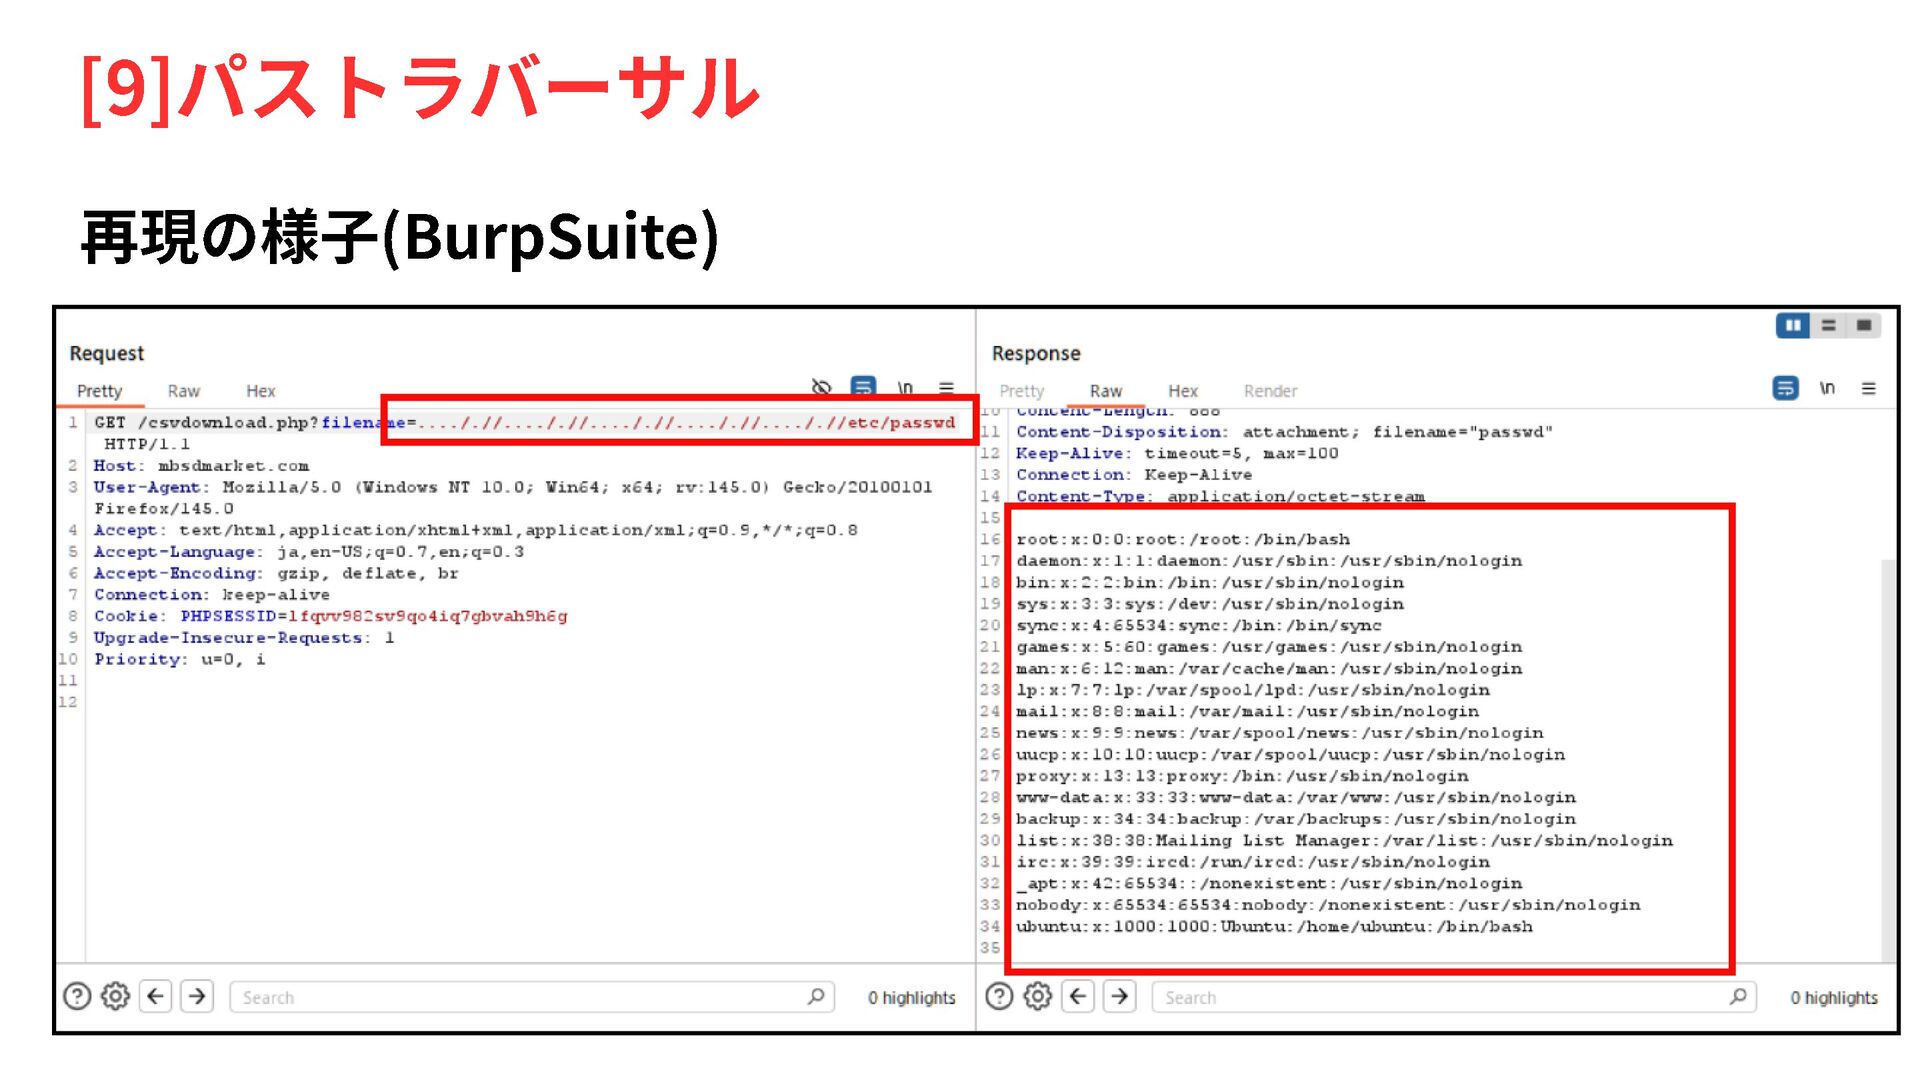Open Response panel settings gear
Screen dimensions: 1920x1080
pos(1038,996)
